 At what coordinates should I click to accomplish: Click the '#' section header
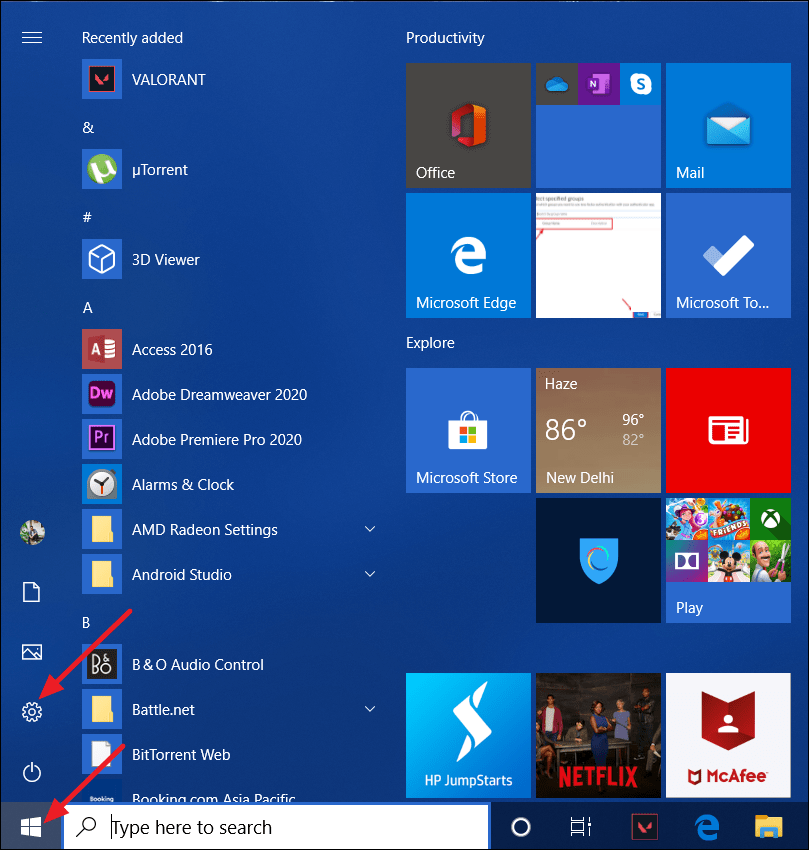point(87,217)
